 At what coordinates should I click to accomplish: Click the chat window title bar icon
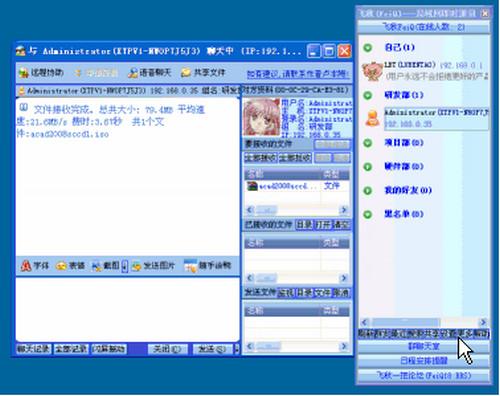[21, 51]
